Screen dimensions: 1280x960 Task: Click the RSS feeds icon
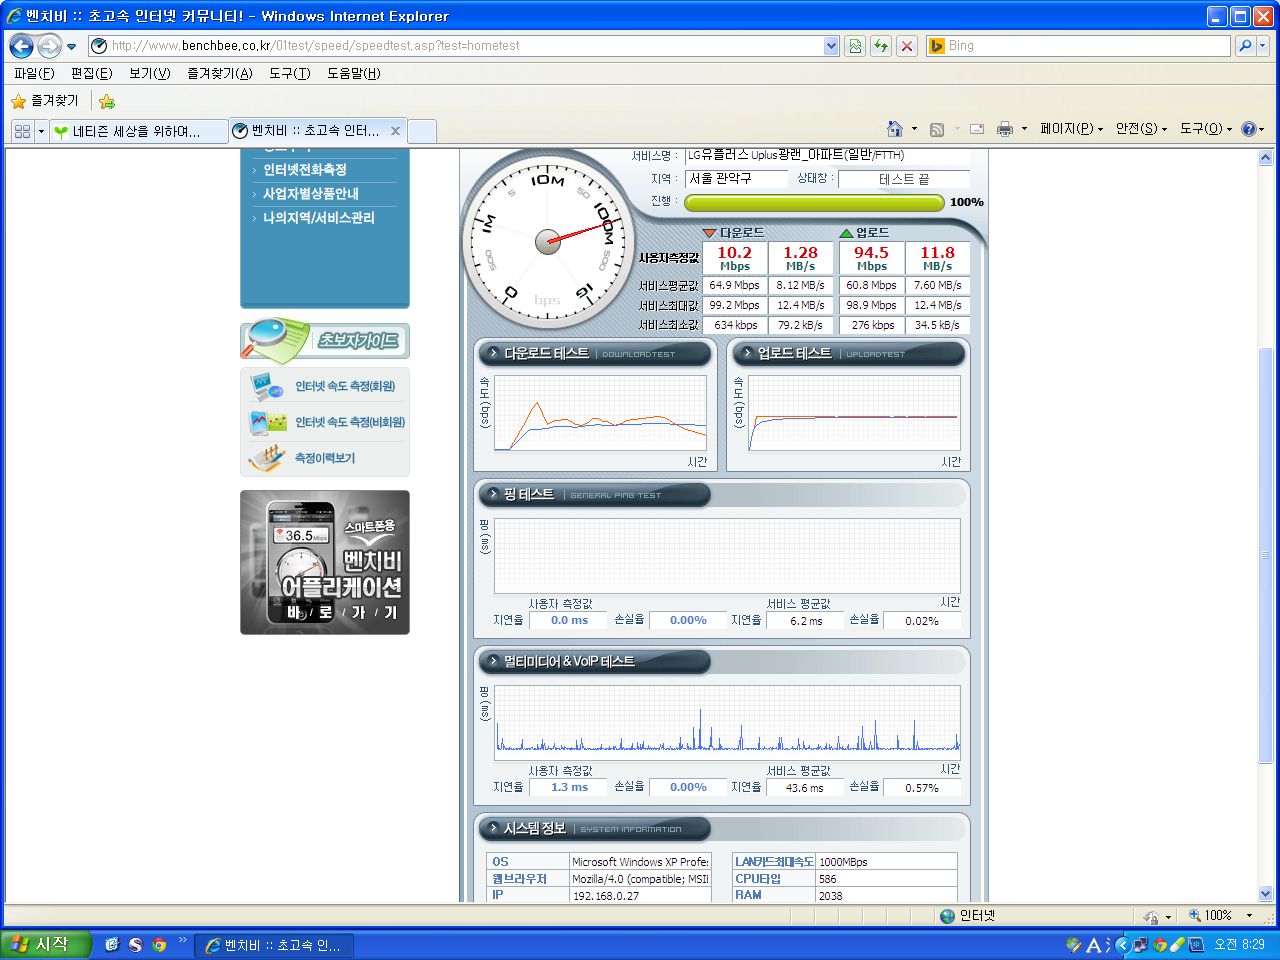click(937, 129)
